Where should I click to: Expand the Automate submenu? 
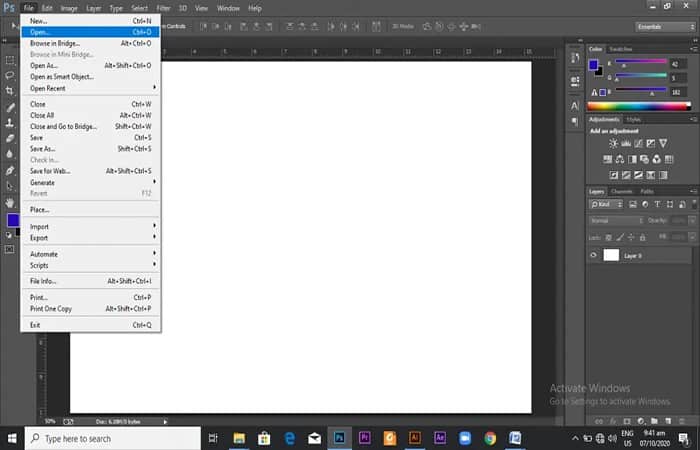coord(91,254)
